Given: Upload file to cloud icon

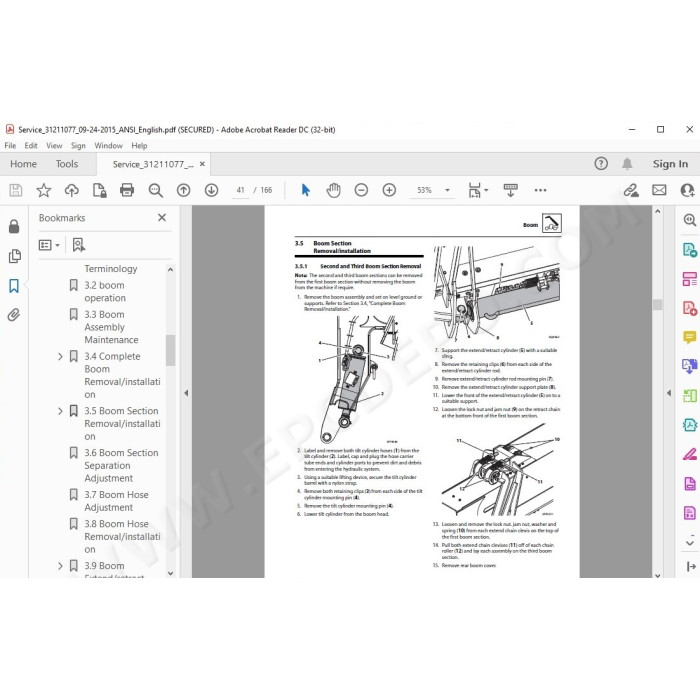Looking at the screenshot, I should [x=71, y=190].
